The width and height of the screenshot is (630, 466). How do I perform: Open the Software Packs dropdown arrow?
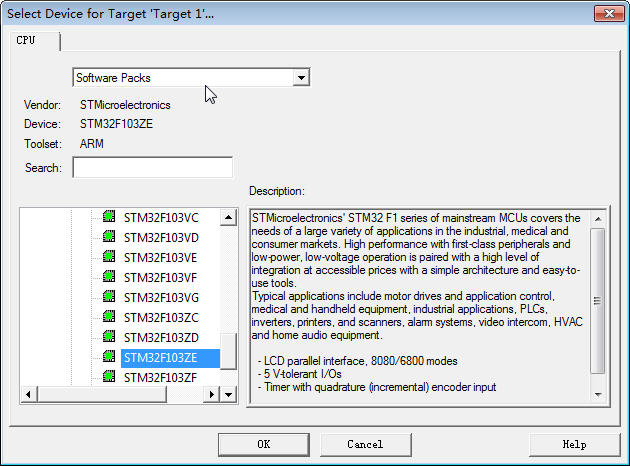pos(301,78)
